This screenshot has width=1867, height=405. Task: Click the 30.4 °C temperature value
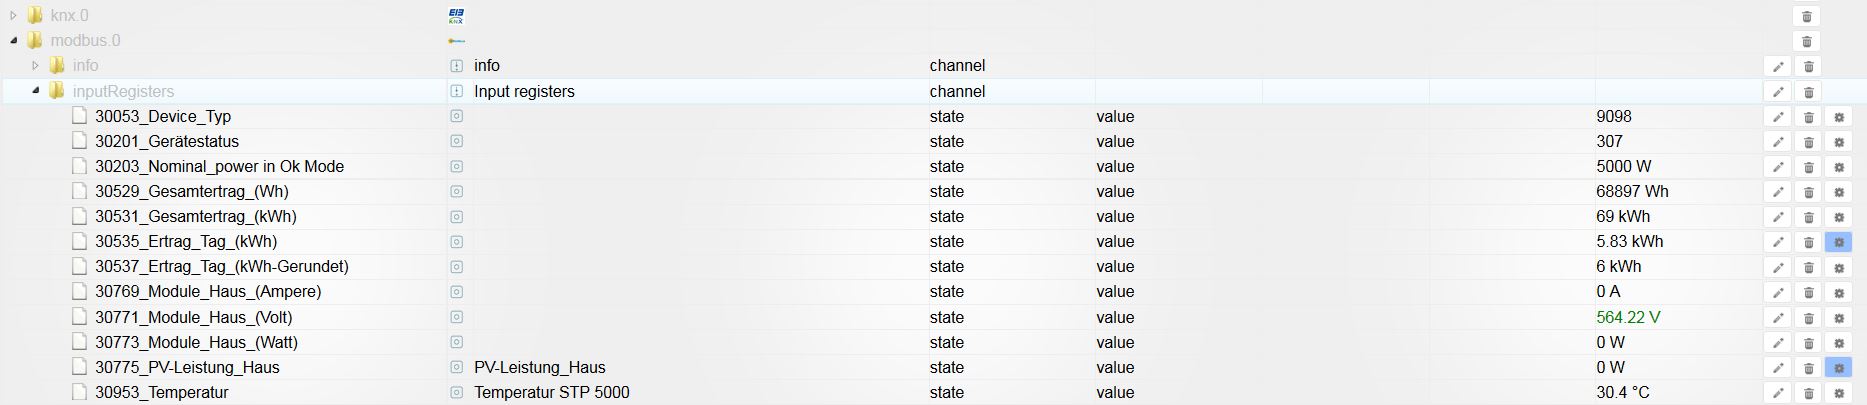[1622, 393]
